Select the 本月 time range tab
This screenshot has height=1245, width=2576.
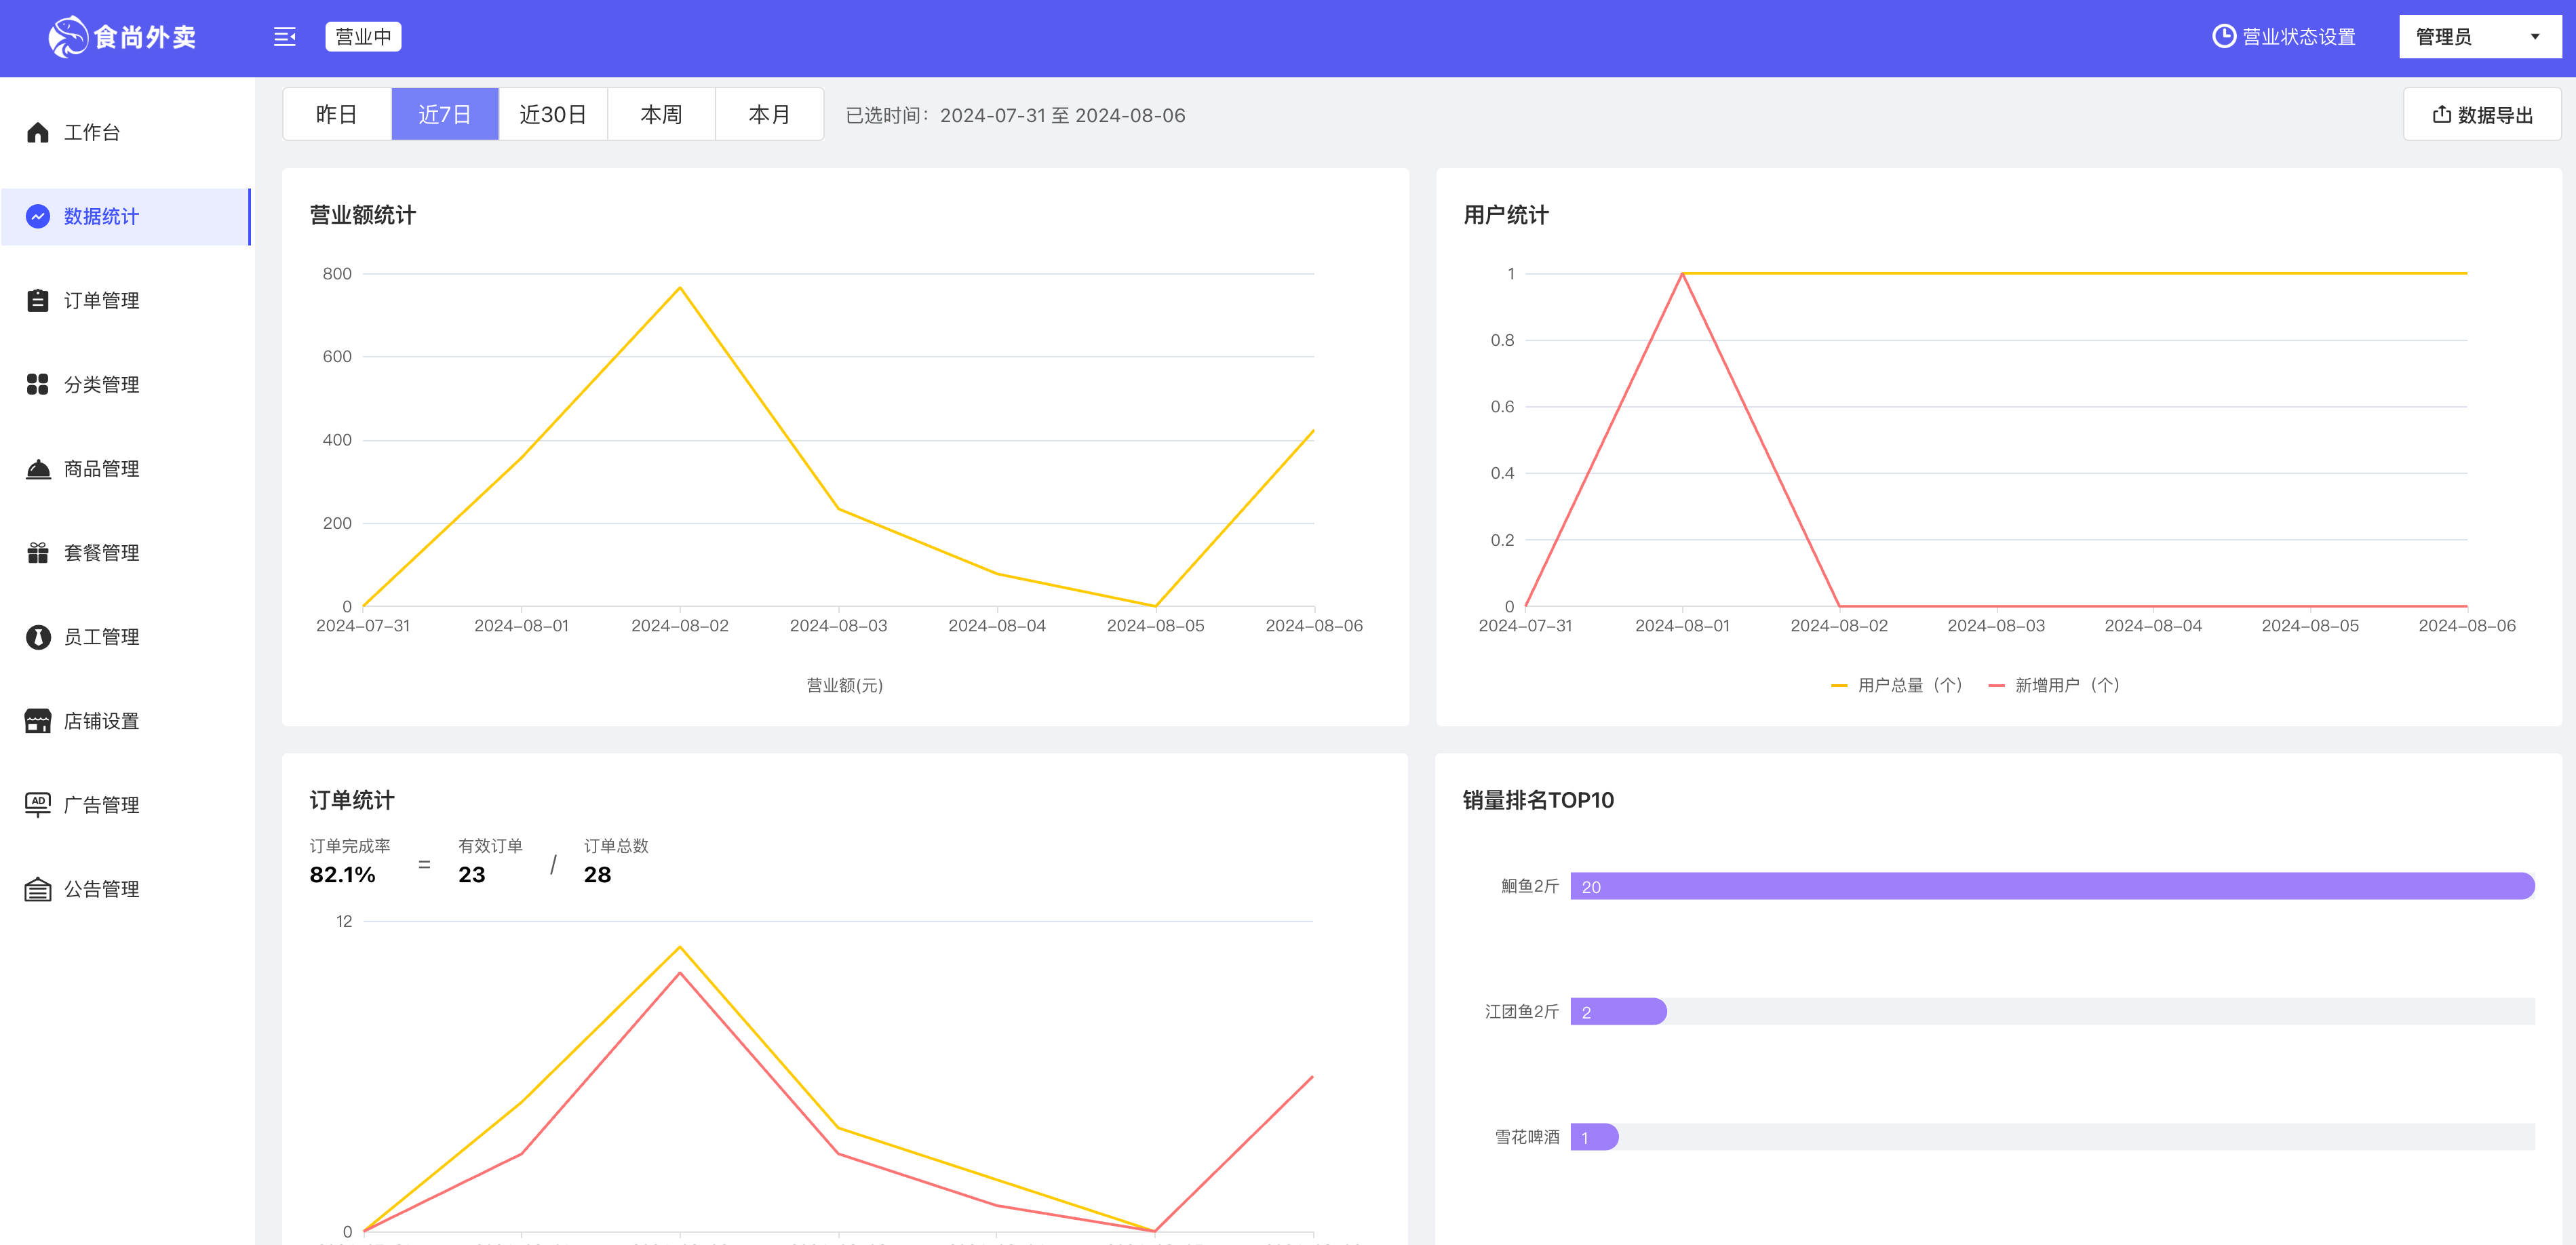767,115
